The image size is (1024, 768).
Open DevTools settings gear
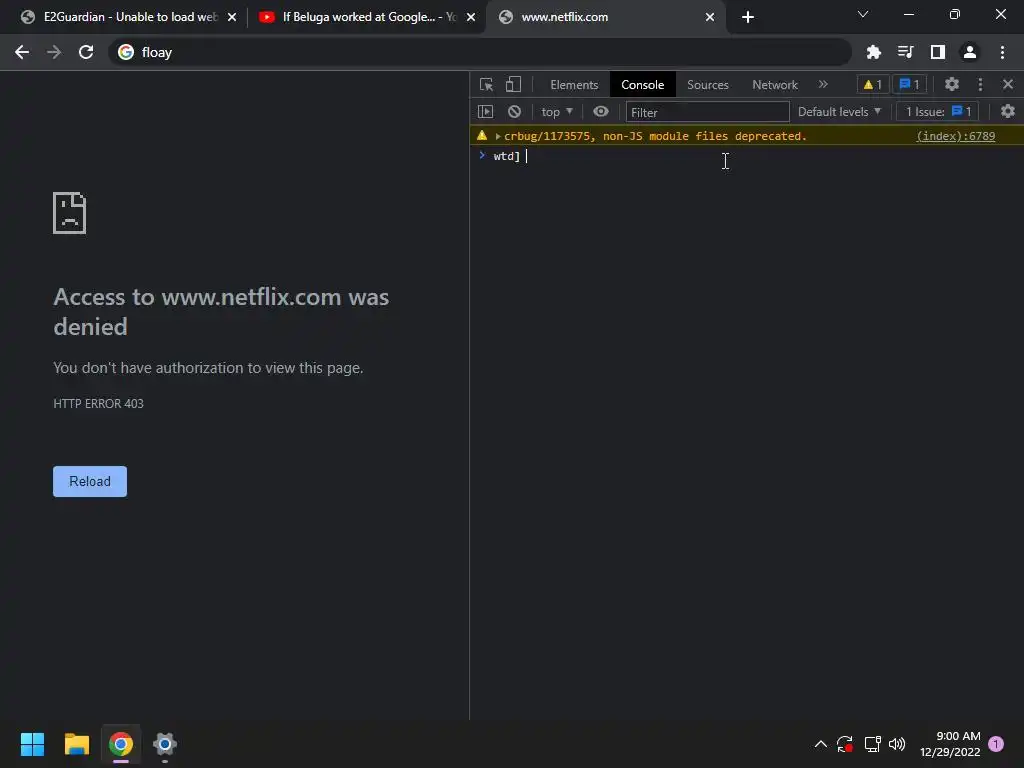[x=952, y=84]
